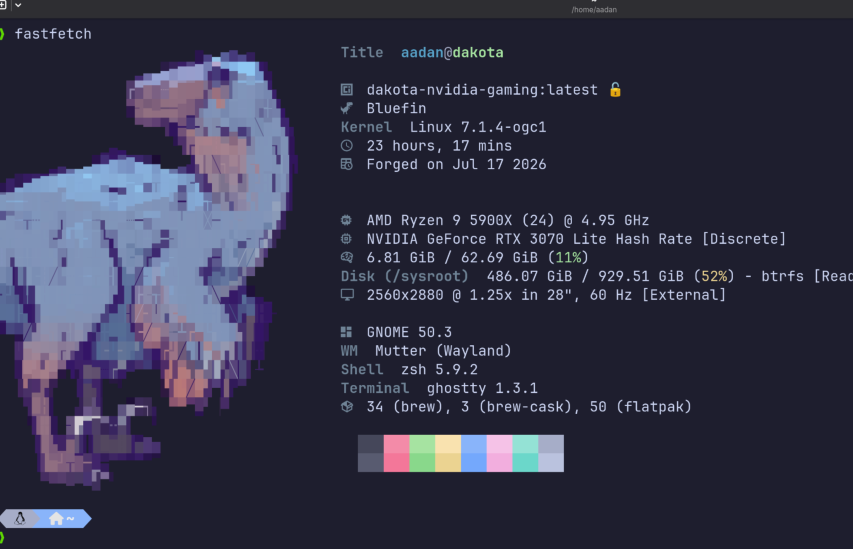The width and height of the screenshot is (853, 549).
Task: Click the clock icon beside uptime
Action: click(347, 146)
